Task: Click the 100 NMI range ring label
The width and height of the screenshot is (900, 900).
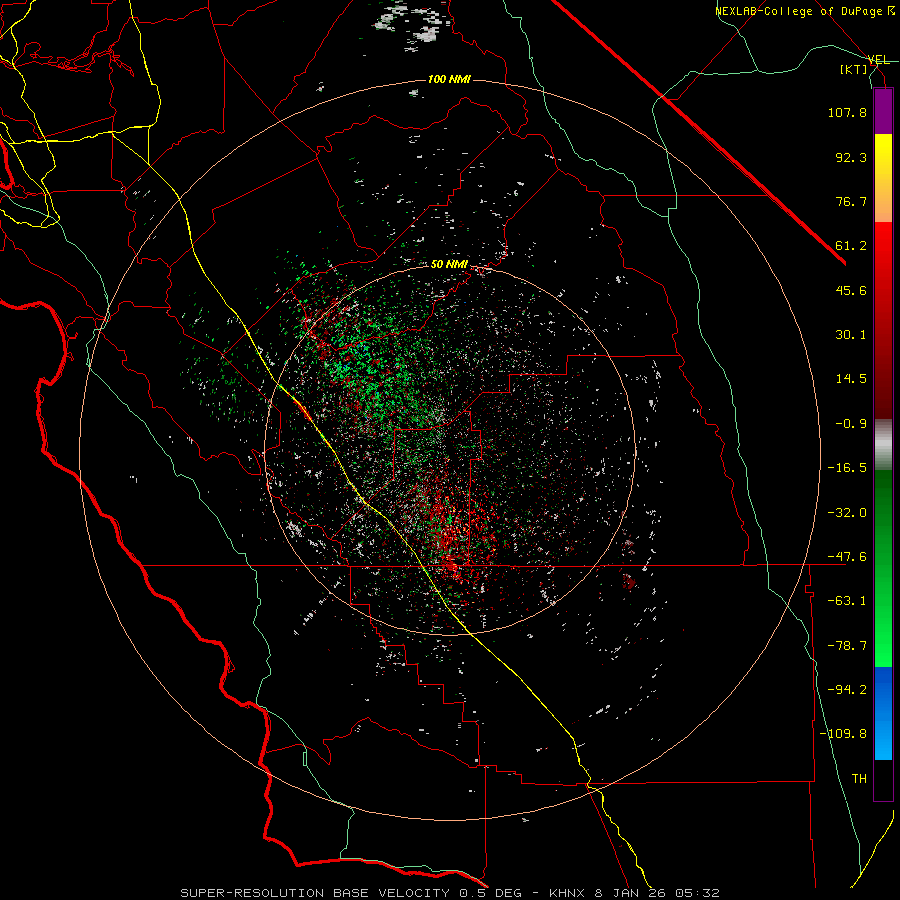Action: [x=449, y=79]
